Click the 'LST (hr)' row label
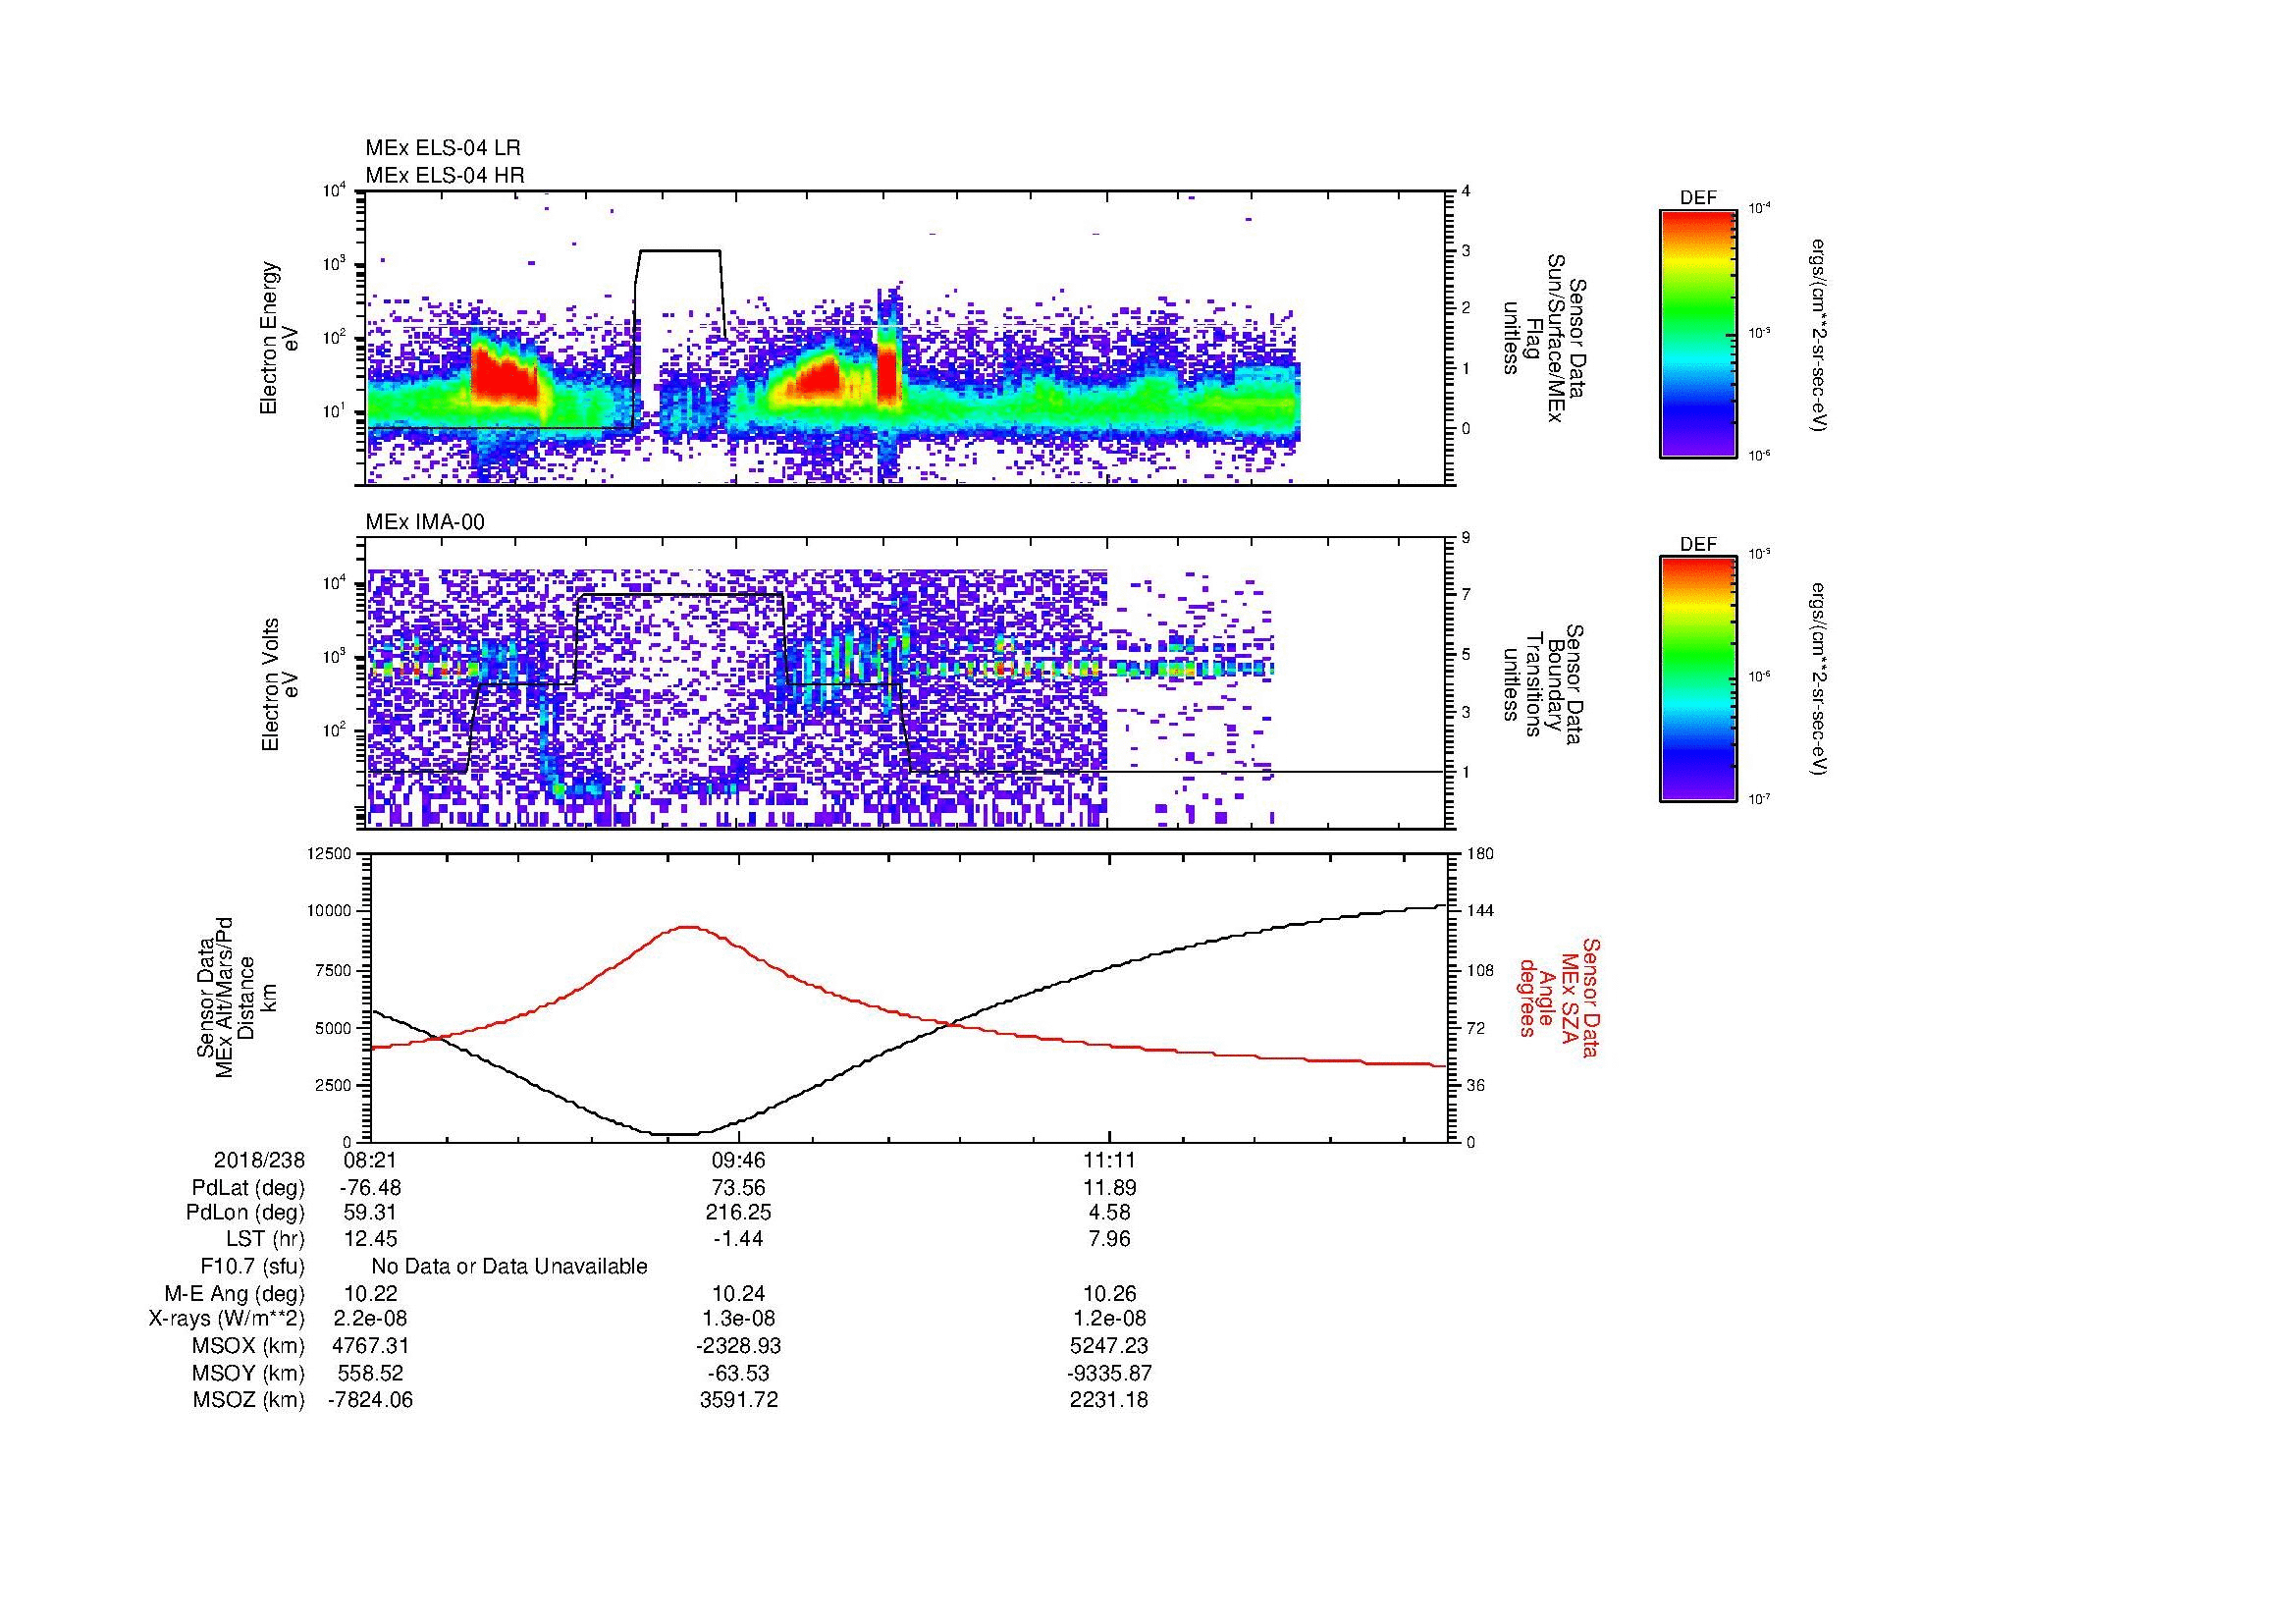The height and width of the screenshot is (1623, 2296). coord(265,1240)
